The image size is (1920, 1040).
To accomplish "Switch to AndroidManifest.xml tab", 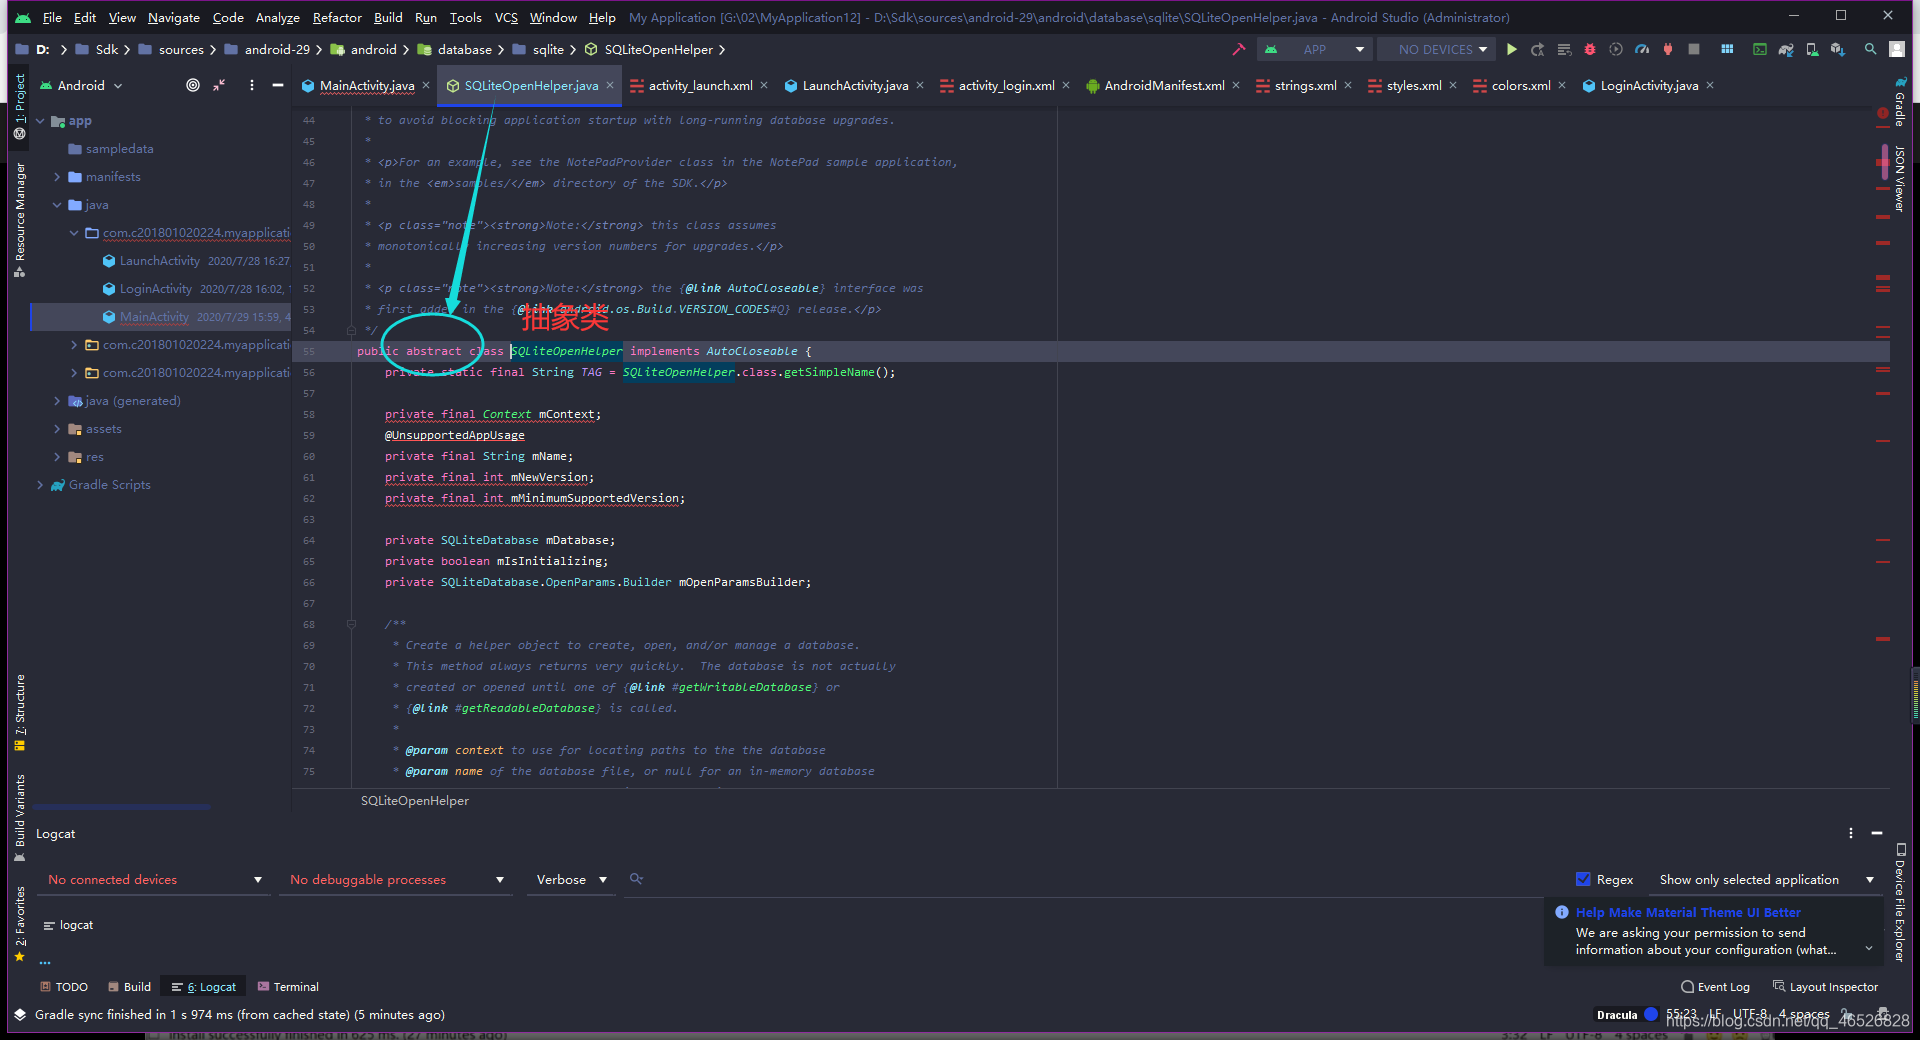I will click(x=1164, y=86).
